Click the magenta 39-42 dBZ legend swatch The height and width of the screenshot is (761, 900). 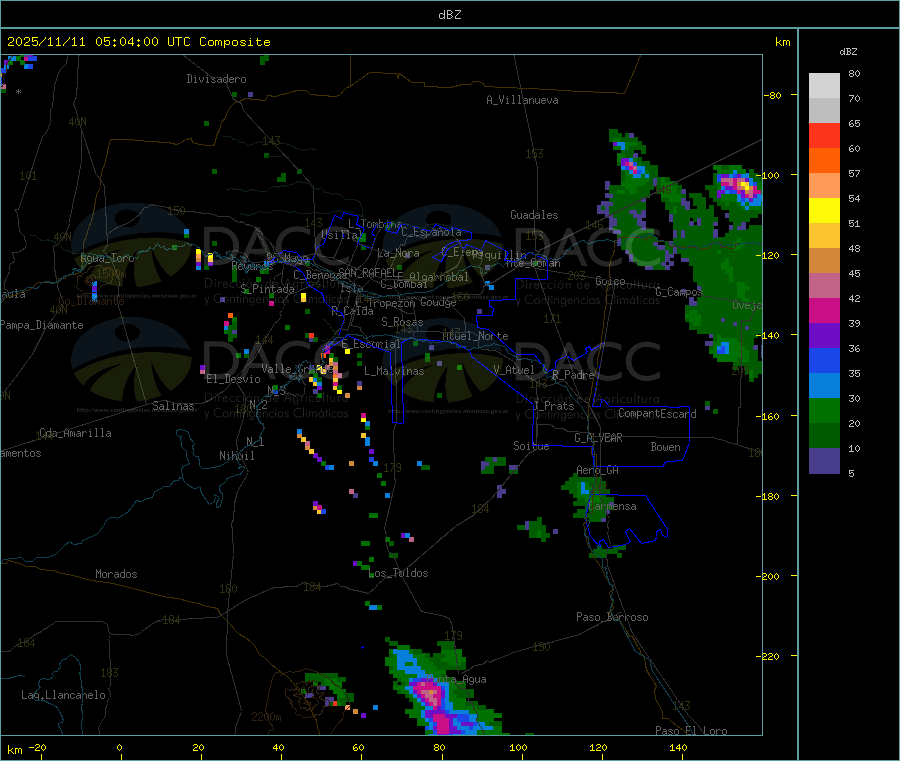pos(824,310)
